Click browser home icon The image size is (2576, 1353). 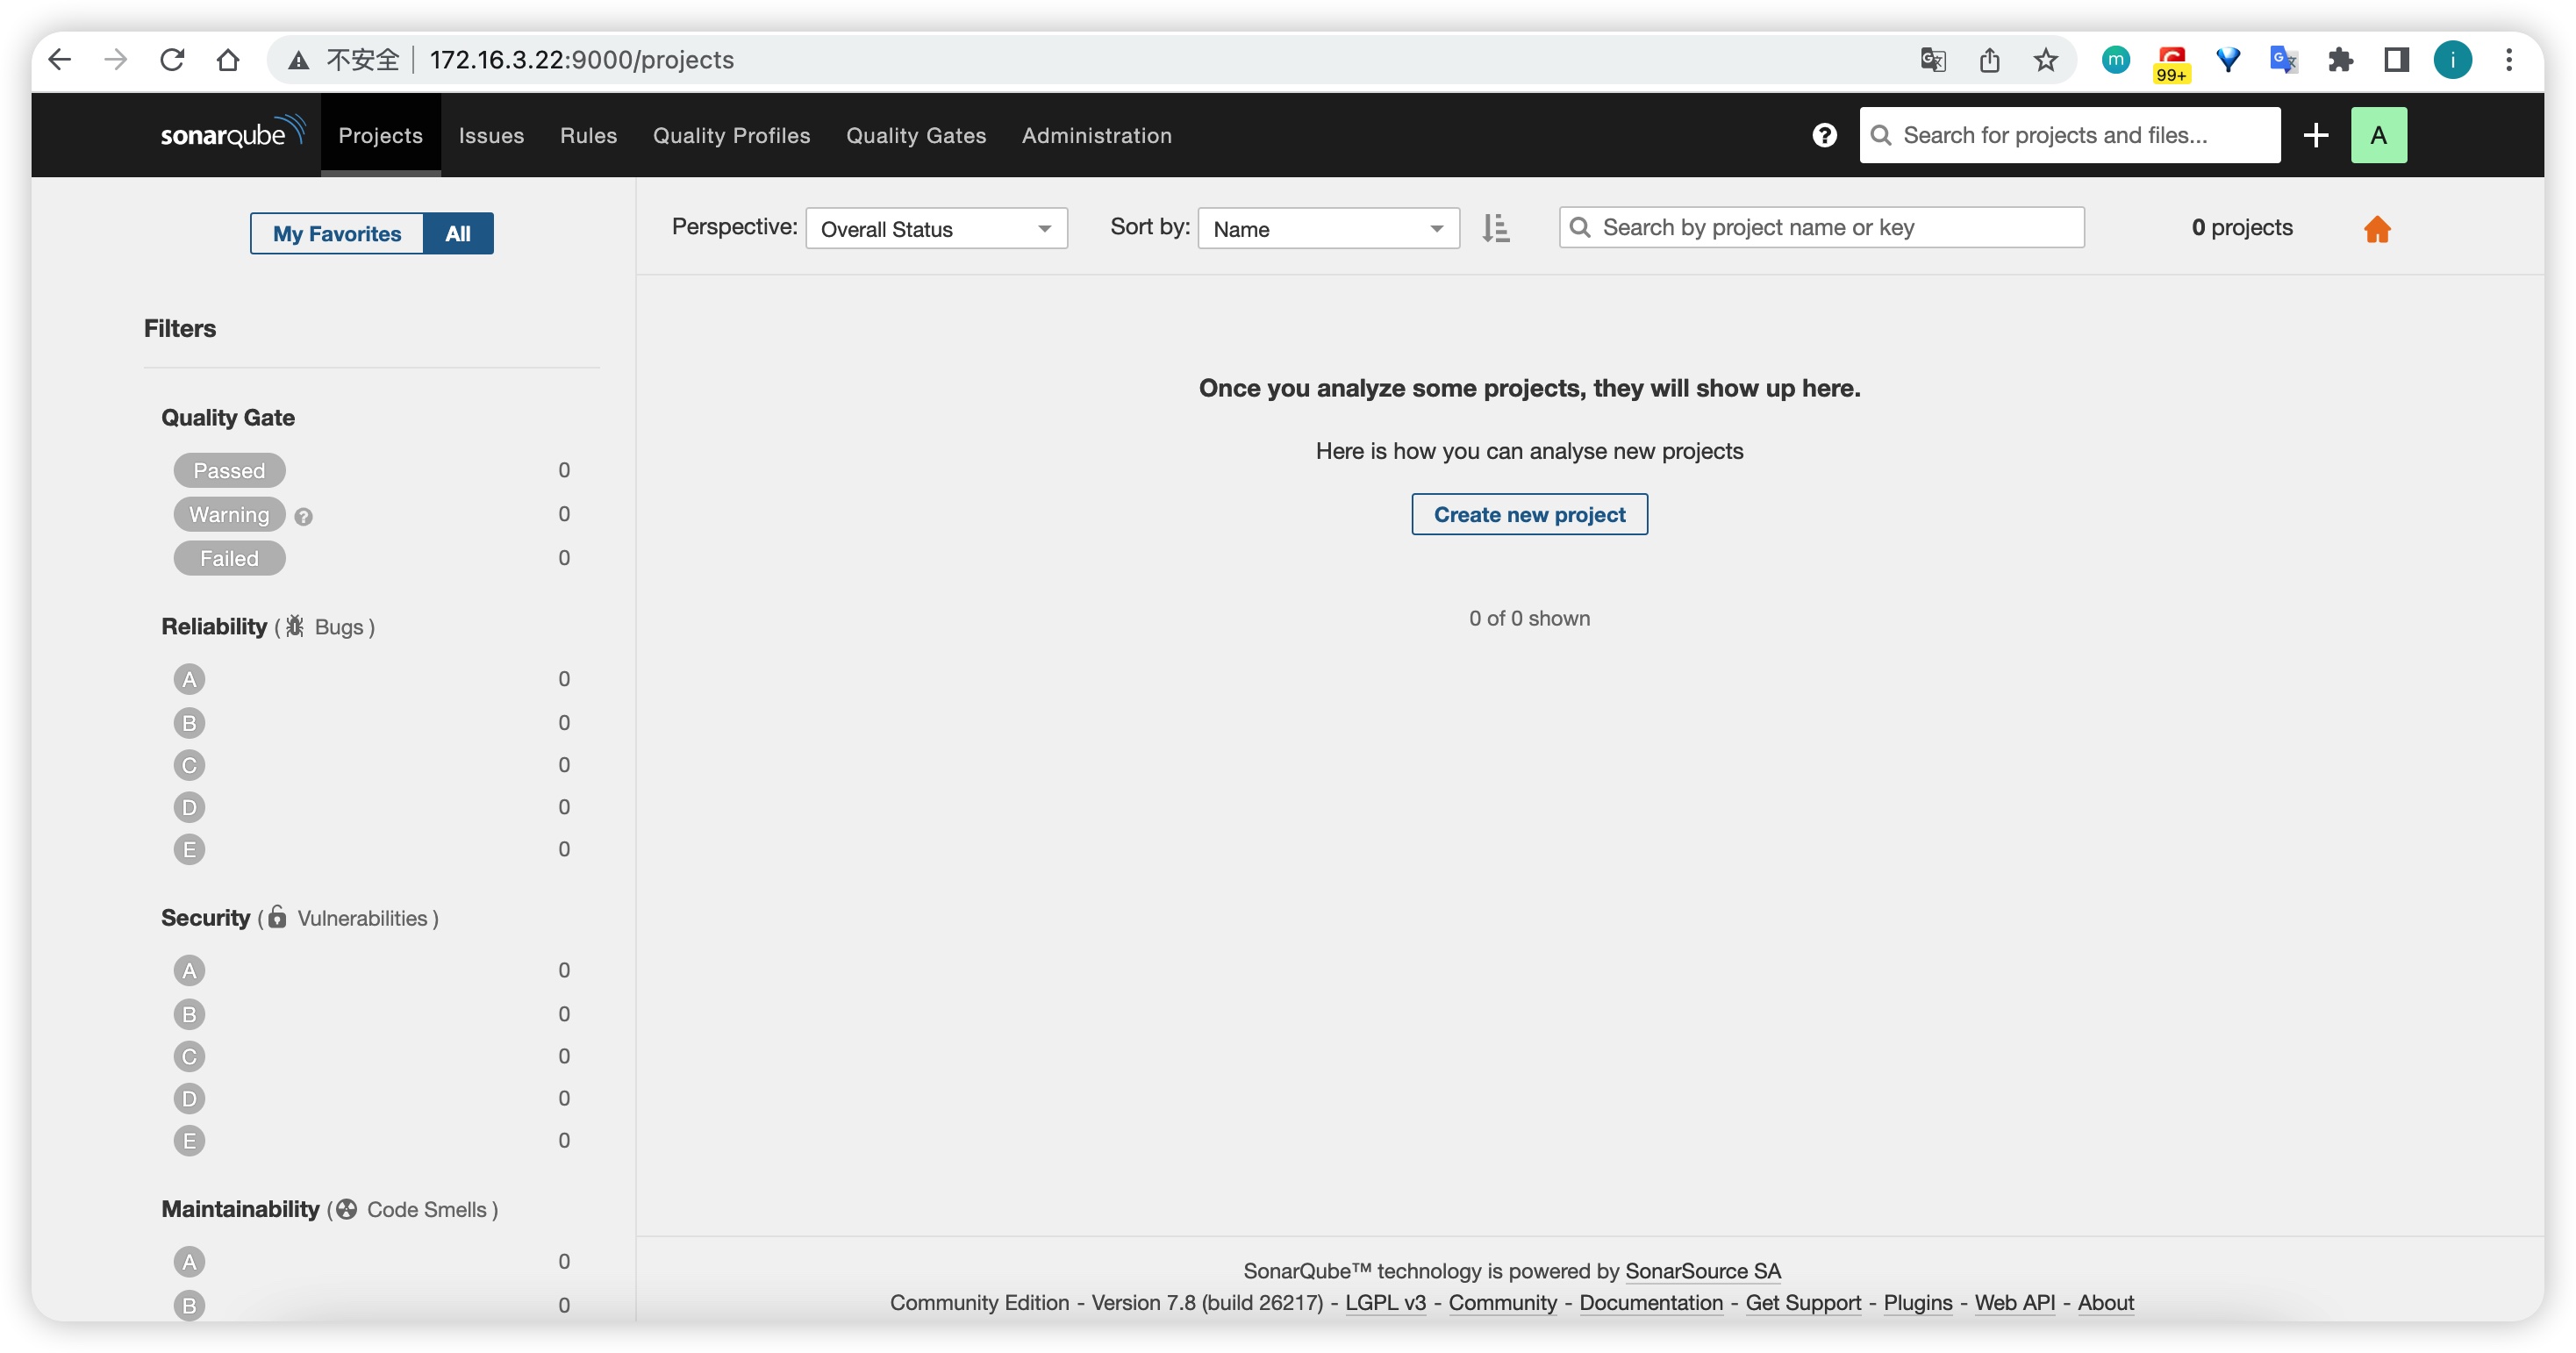[228, 60]
